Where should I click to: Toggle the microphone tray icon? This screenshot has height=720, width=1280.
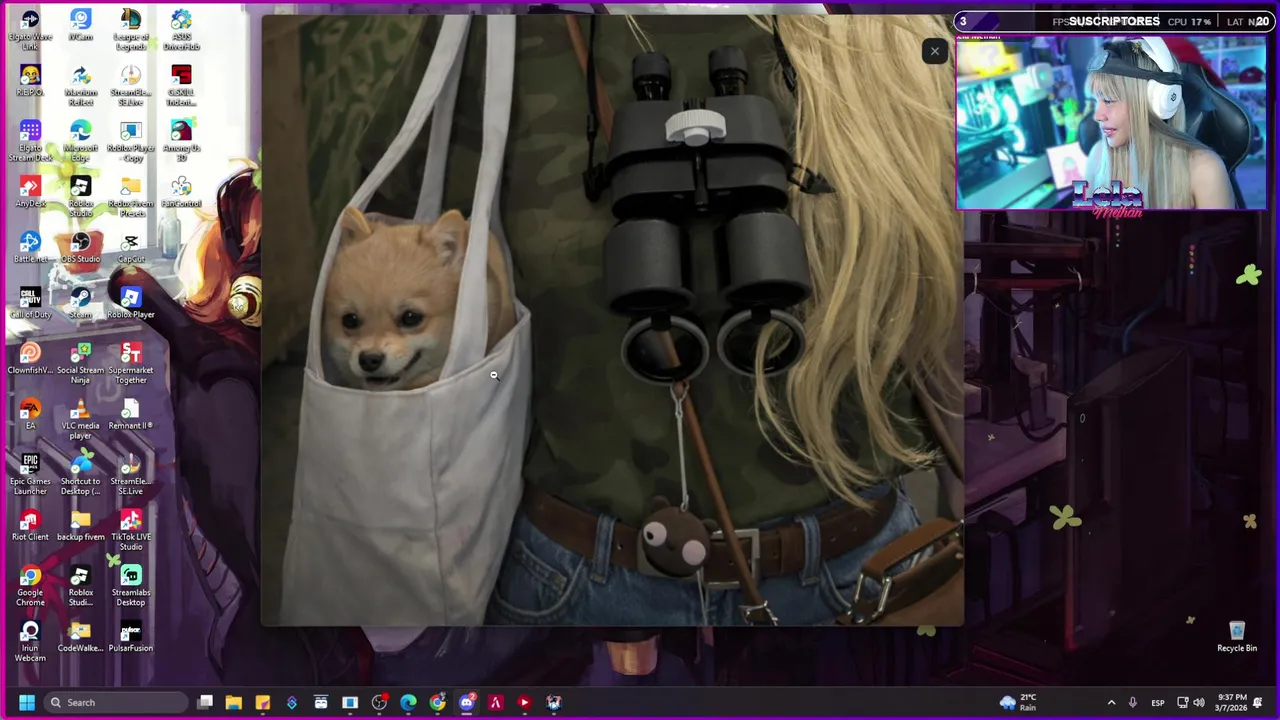(x=1132, y=702)
